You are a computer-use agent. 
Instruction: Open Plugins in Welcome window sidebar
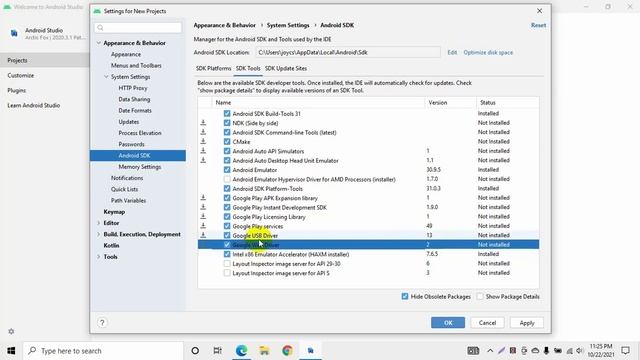tap(16, 91)
